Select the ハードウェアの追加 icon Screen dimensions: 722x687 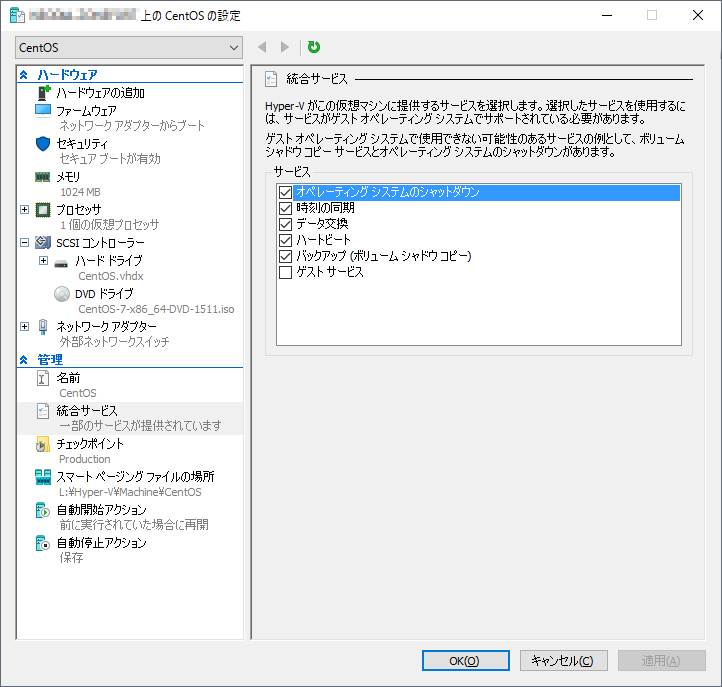[43, 93]
